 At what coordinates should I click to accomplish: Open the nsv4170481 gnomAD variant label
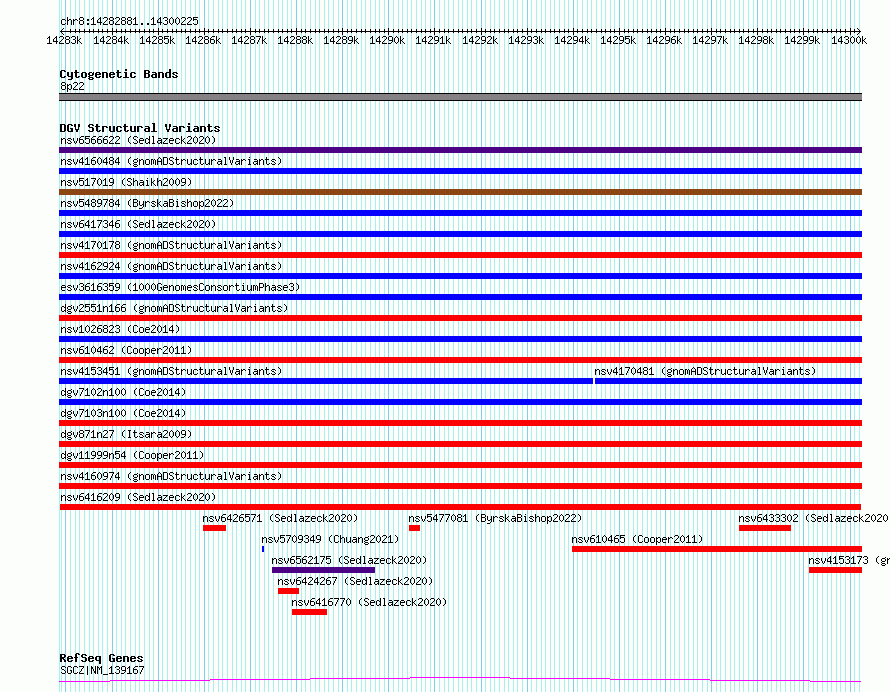705,371
